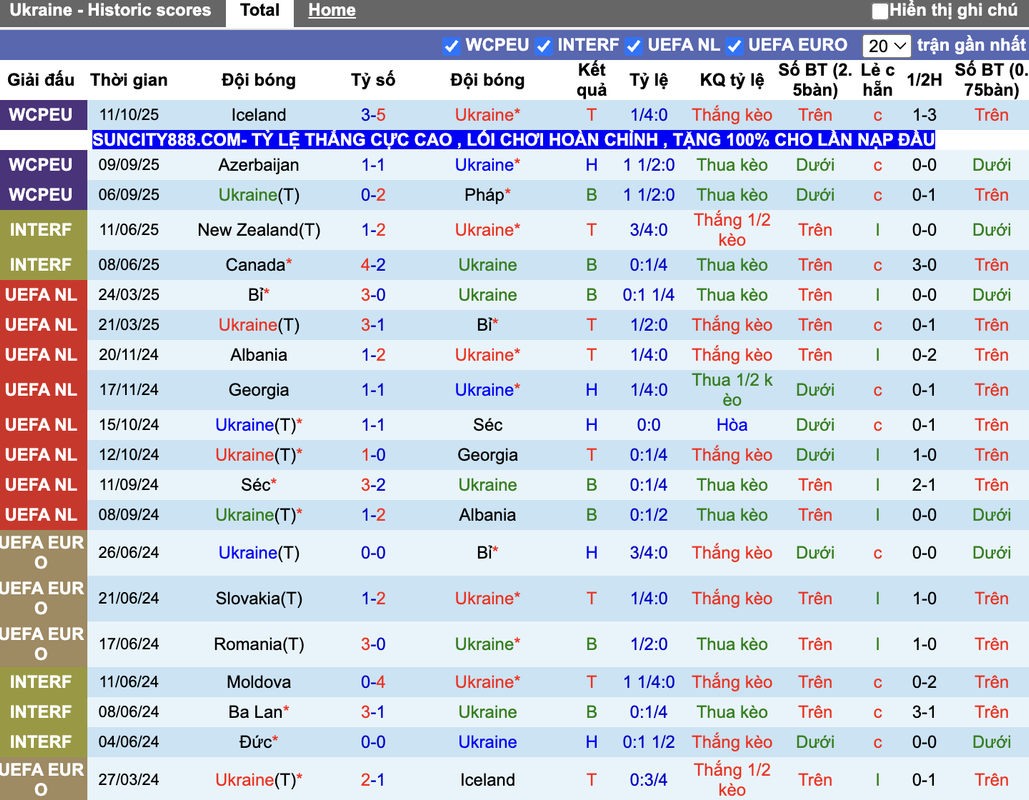The width and height of the screenshot is (1029, 800).
Task: Open the 20 recent matches dropdown
Action: click(x=887, y=46)
